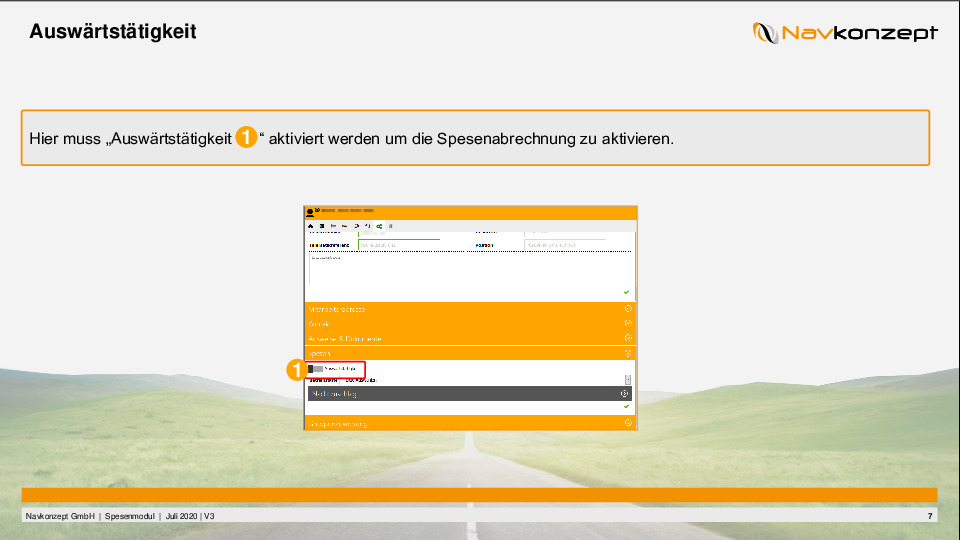Click the home icon in the toolbar
Image resolution: width=960 pixels, height=540 pixels.
pyautogui.click(x=310, y=227)
